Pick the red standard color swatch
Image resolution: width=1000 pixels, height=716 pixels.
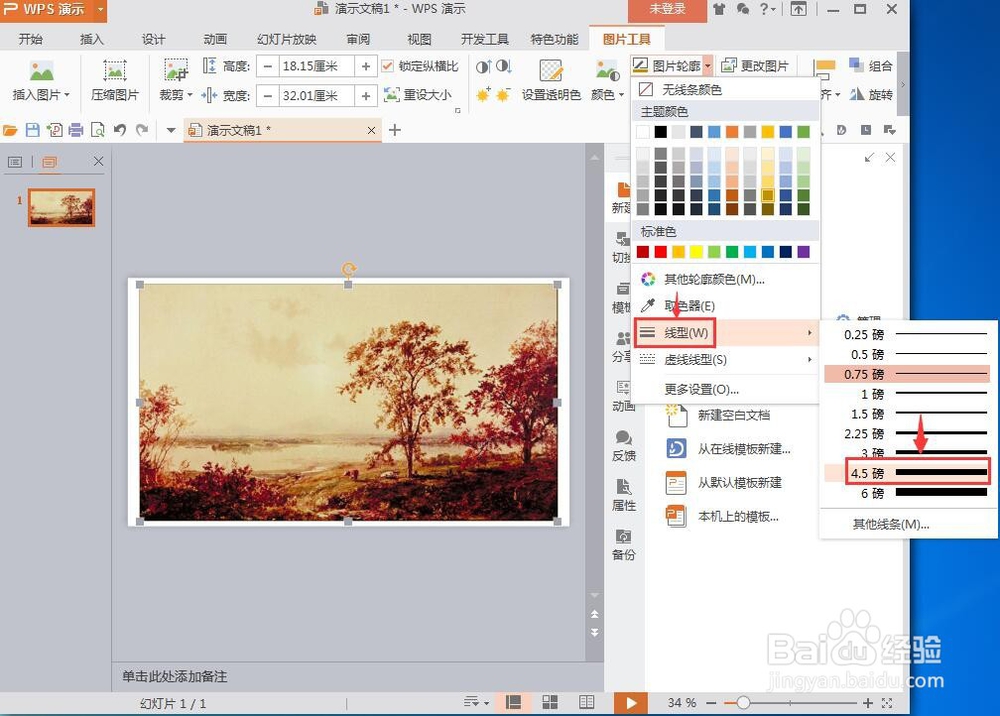661,252
